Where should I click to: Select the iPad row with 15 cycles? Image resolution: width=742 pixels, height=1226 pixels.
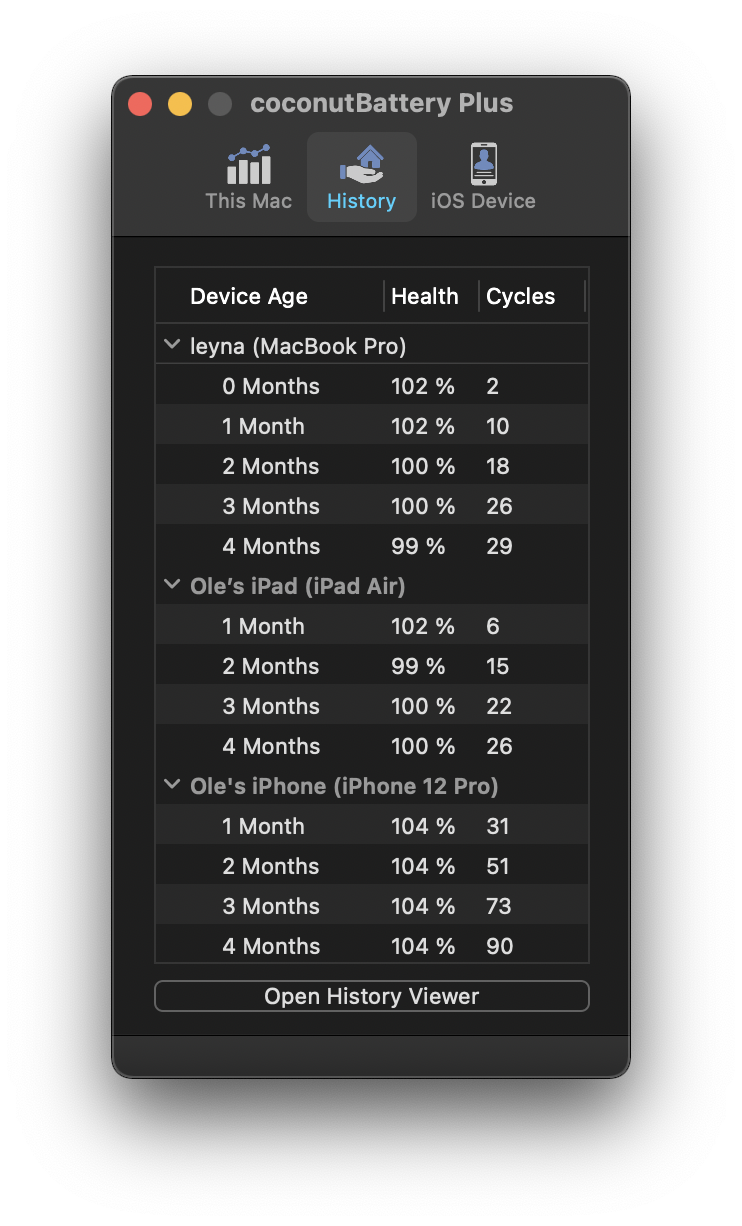(371, 666)
